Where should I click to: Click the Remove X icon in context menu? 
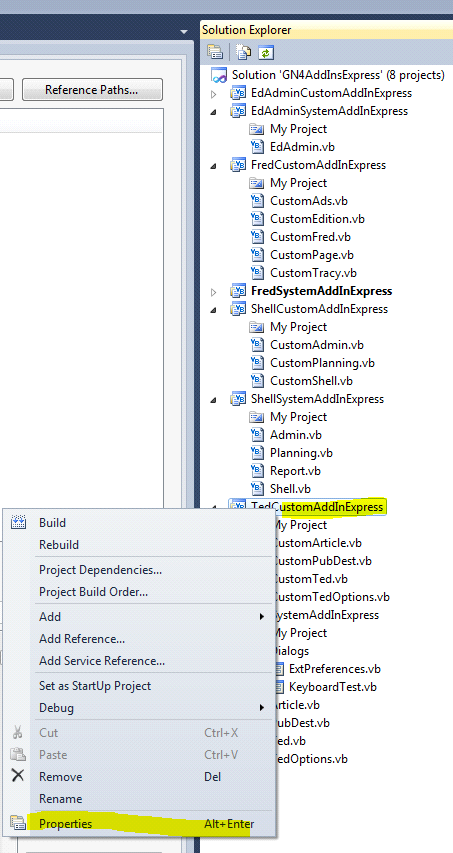[18, 776]
